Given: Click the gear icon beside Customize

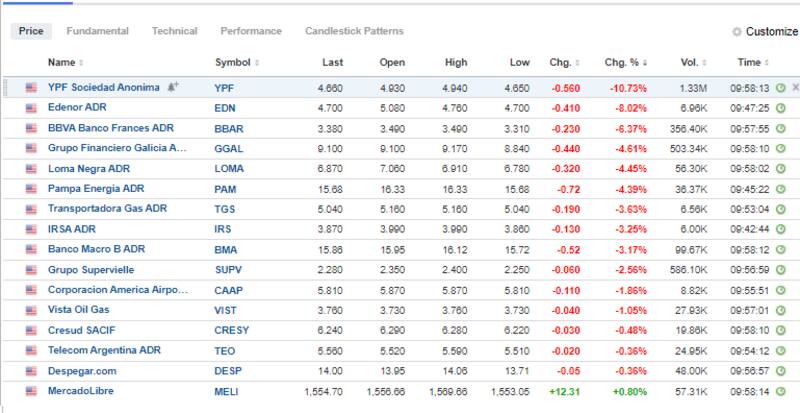Looking at the screenshot, I should tap(738, 32).
